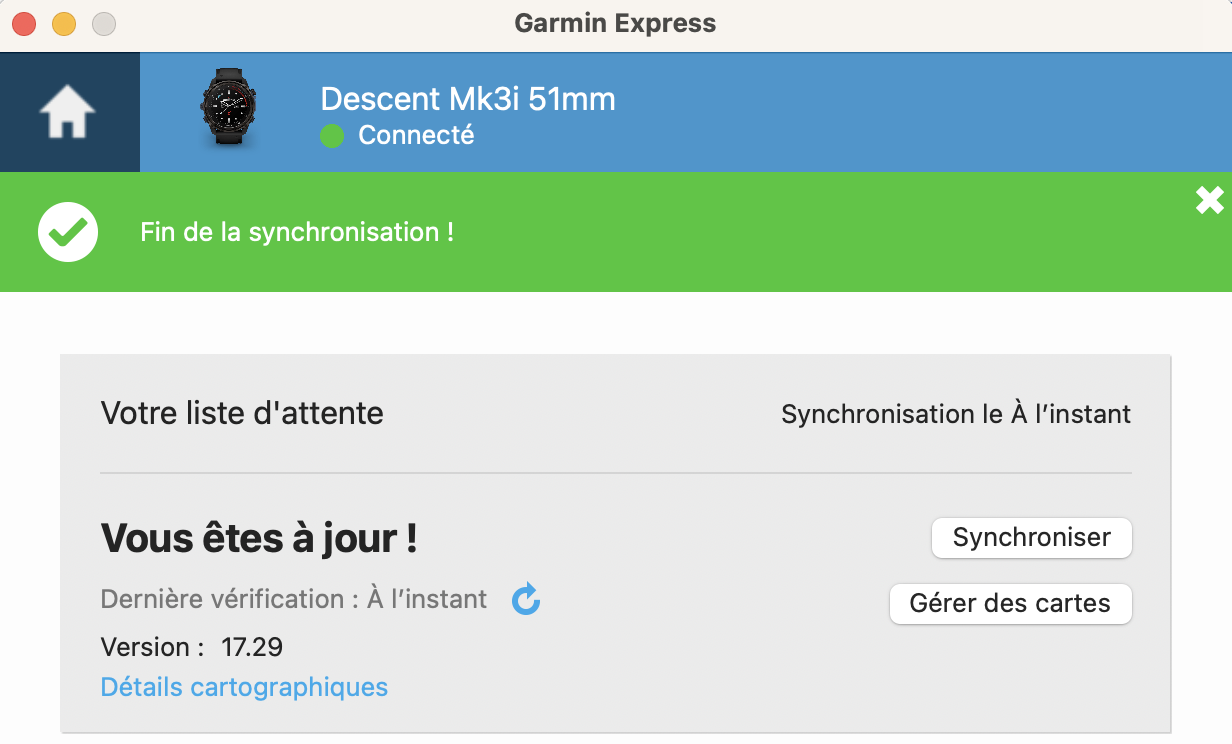Close the Garmin Express window
The height and width of the screenshot is (744, 1232).
(x=24, y=23)
